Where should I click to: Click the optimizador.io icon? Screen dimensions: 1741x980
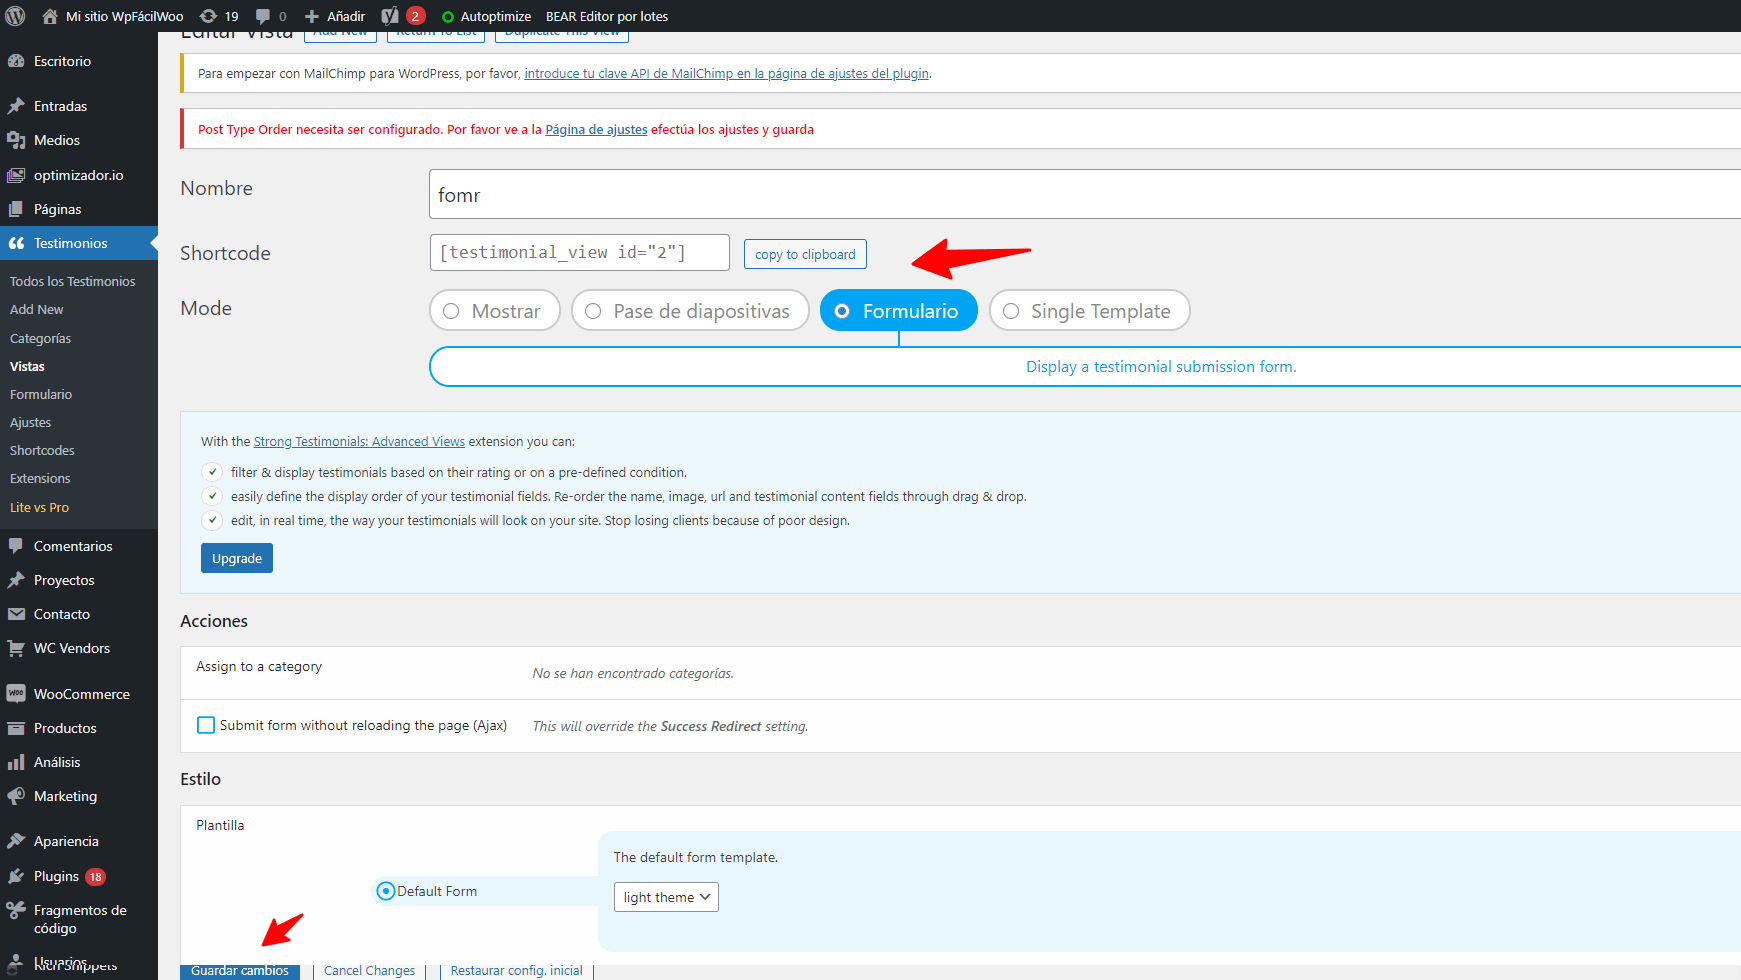pos(16,175)
